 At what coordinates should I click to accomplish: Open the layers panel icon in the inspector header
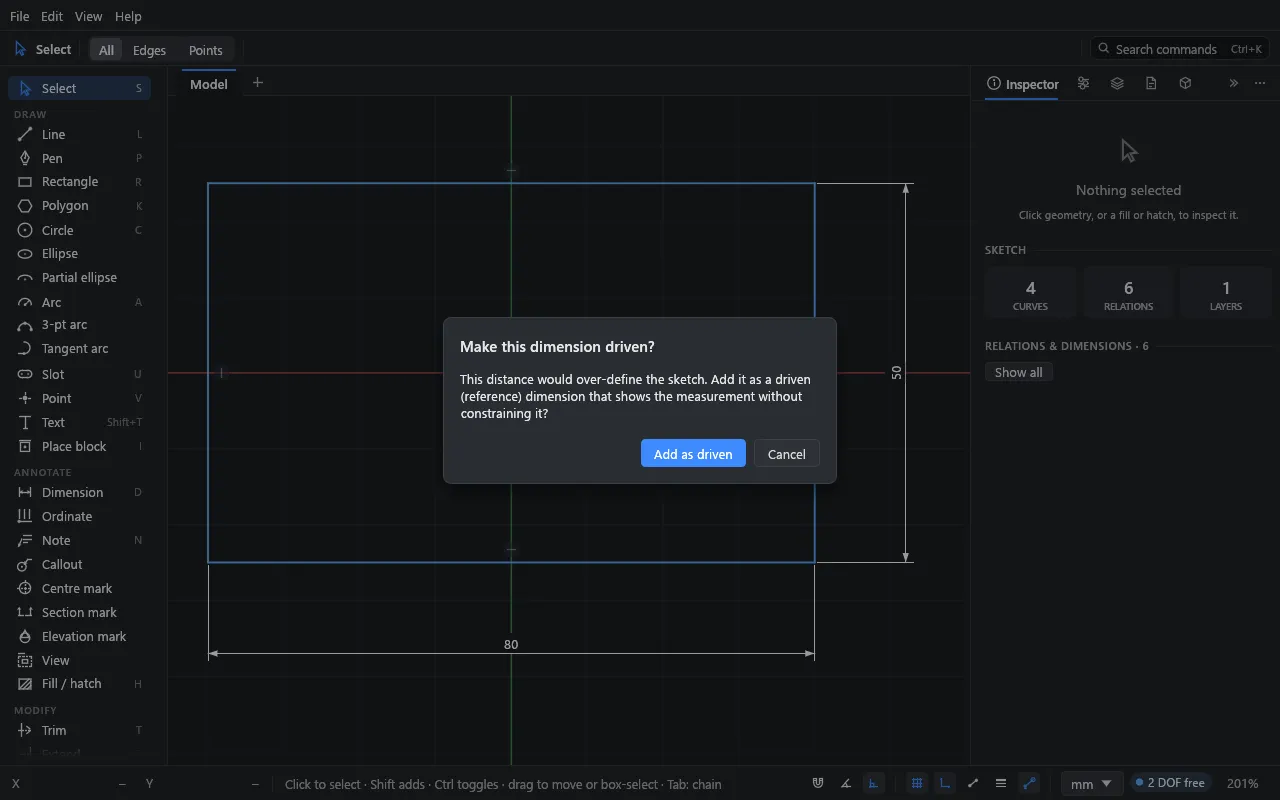[1117, 84]
